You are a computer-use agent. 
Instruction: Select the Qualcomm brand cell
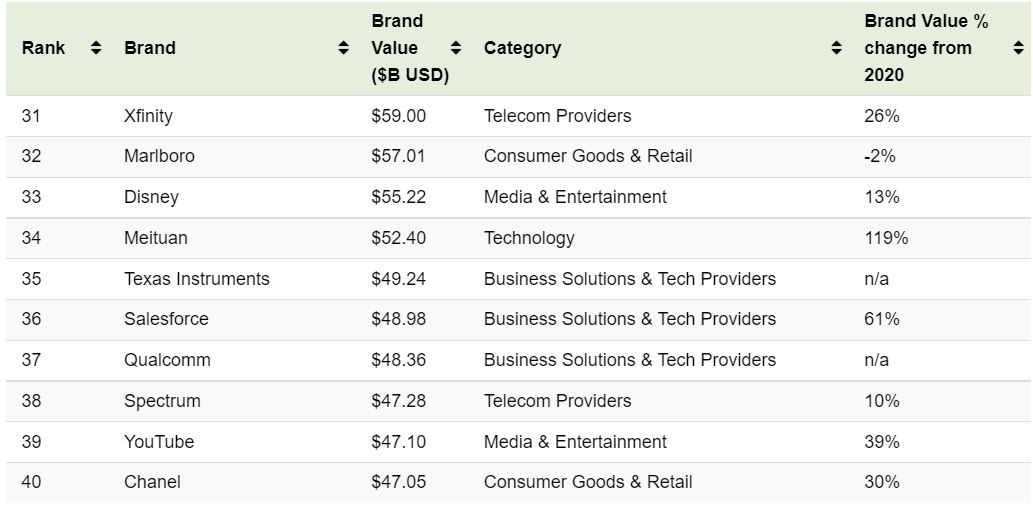tap(167, 360)
